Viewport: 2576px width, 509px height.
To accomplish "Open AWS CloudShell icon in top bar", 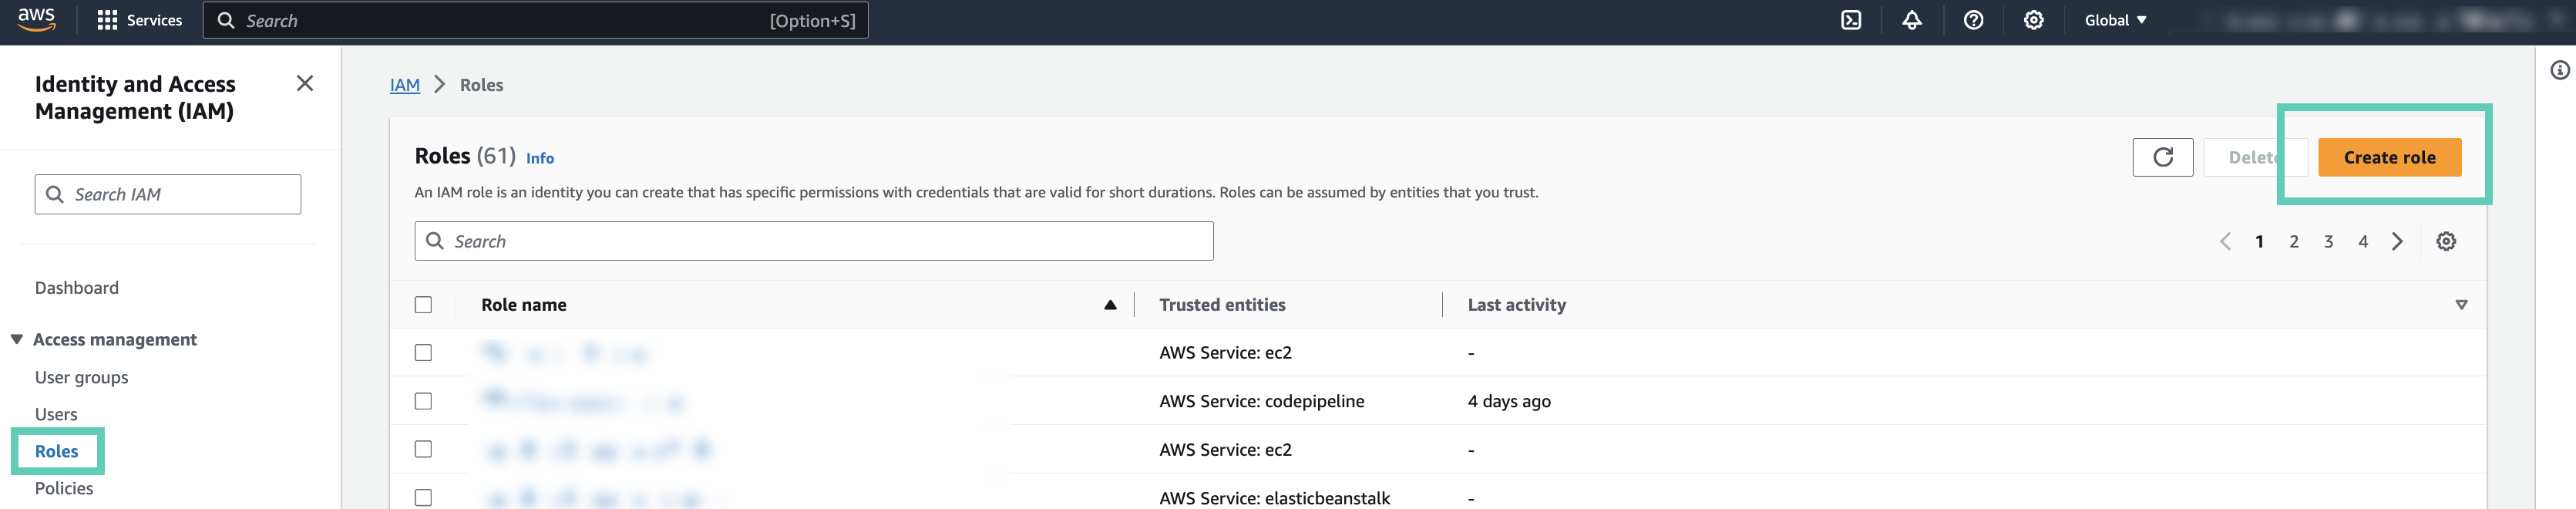I will [1851, 20].
